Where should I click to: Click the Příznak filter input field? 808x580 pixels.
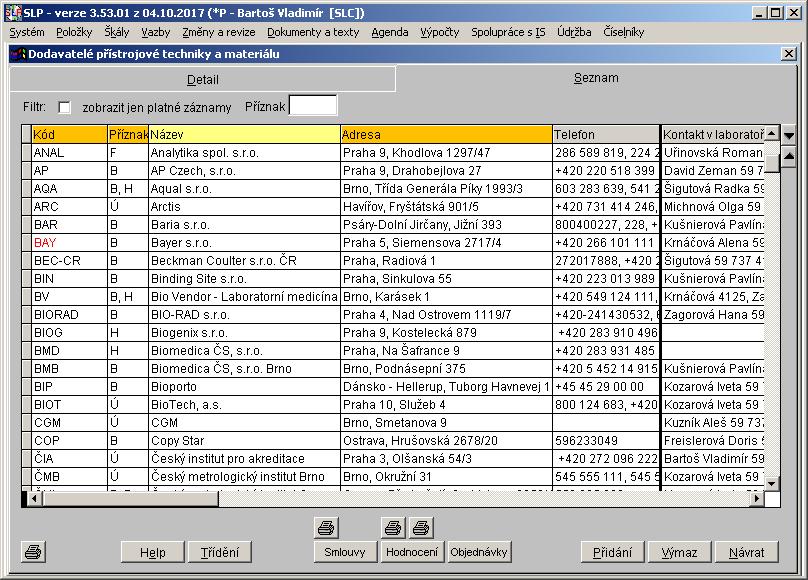313,106
